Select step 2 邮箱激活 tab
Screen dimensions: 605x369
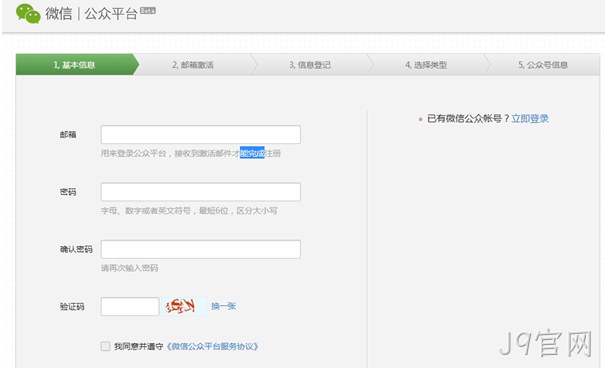pos(193,64)
